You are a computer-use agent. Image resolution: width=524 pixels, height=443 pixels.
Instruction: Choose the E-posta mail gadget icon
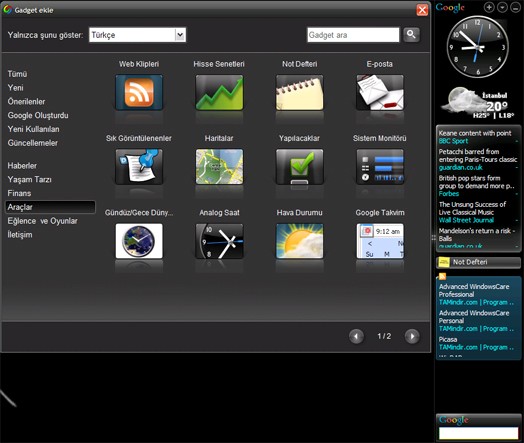pos(380,93)
